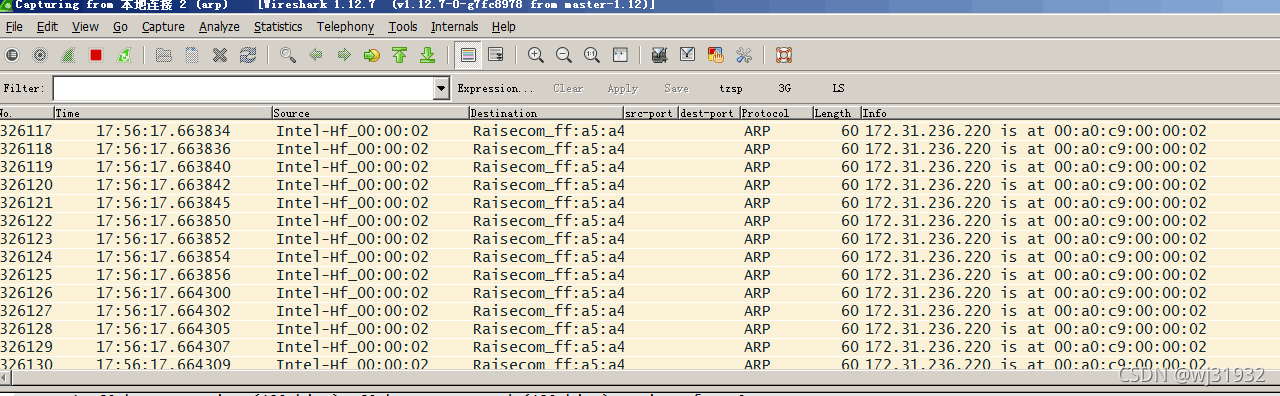
Task: Click the Save filter button
Action: point(676,88)
